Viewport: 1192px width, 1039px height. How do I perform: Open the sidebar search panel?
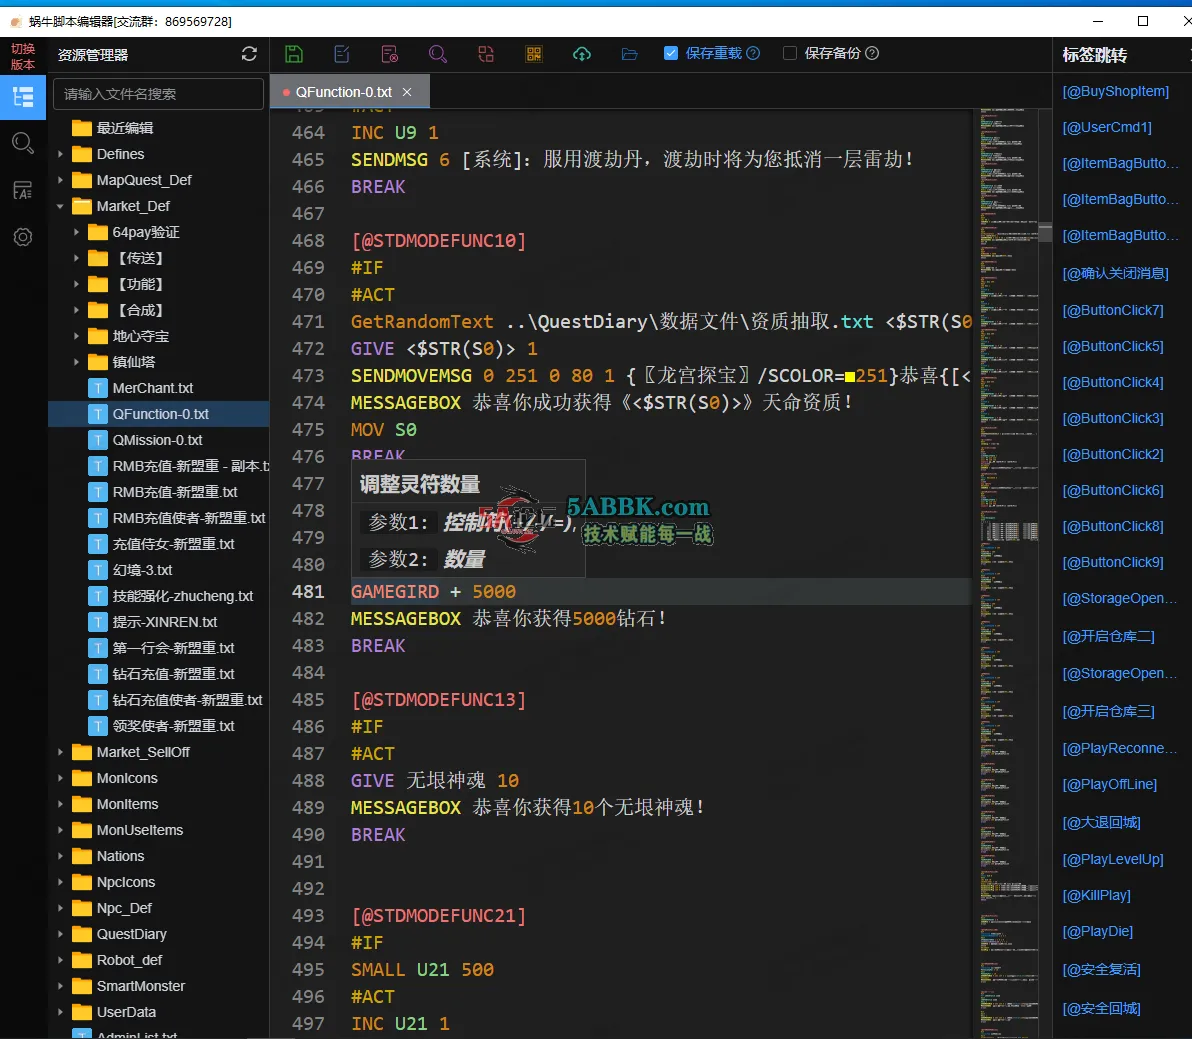pyautogui.click(x=23, y=143)
